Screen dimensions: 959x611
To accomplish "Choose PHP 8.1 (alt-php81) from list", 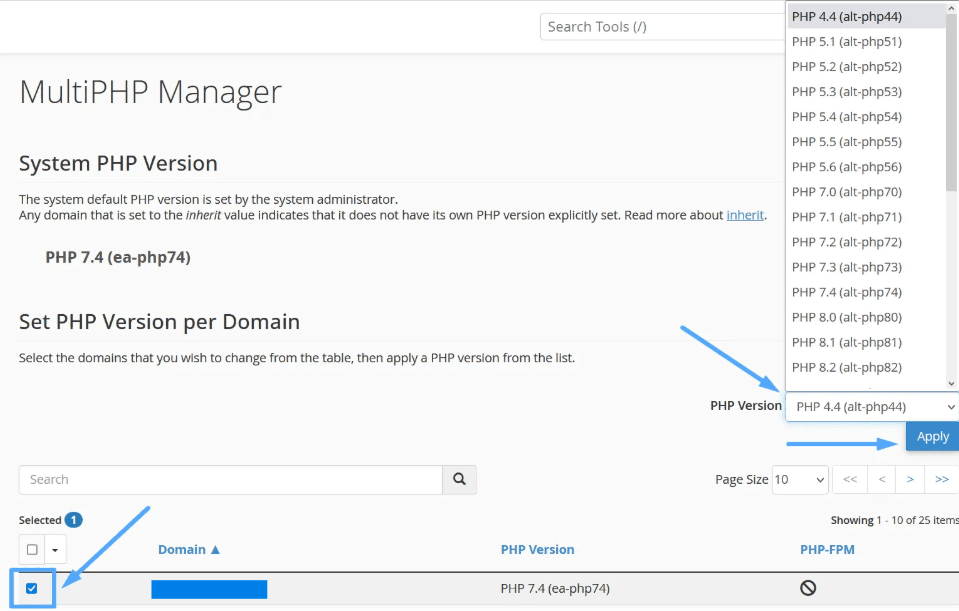I will click(846, 342).
